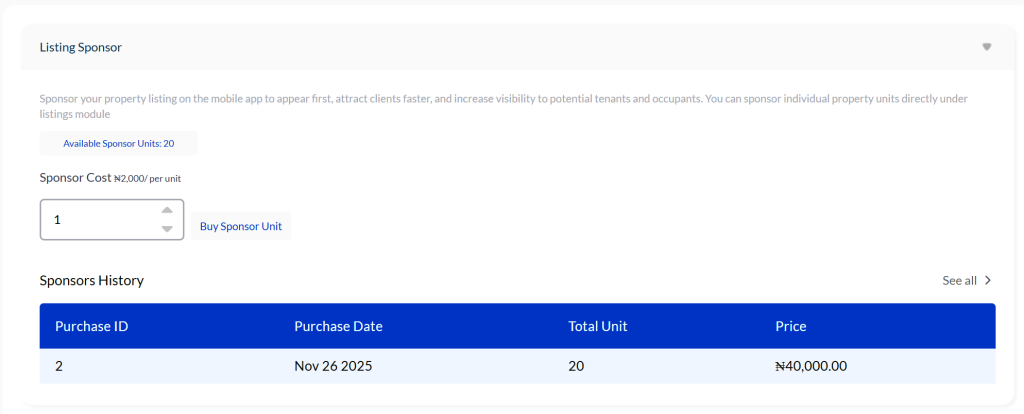Open the See all sponsors history link
The height and width of the screenshot is (414, 1024).
(x=959, y=280)
